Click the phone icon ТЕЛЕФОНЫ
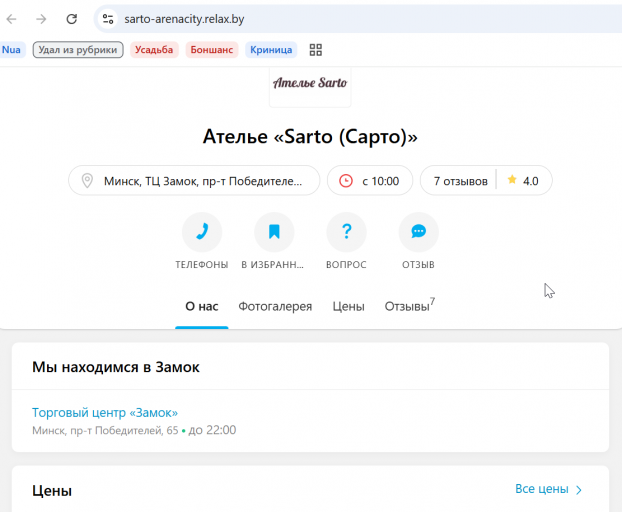 [x=202, y=232]
